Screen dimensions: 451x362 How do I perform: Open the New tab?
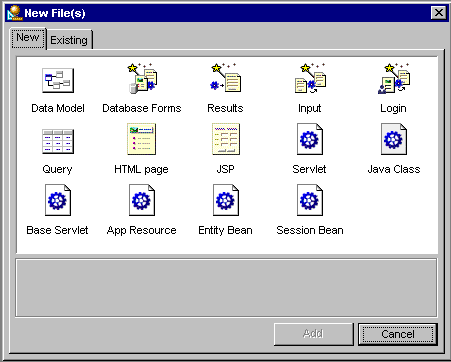click(x=28, y=38)
